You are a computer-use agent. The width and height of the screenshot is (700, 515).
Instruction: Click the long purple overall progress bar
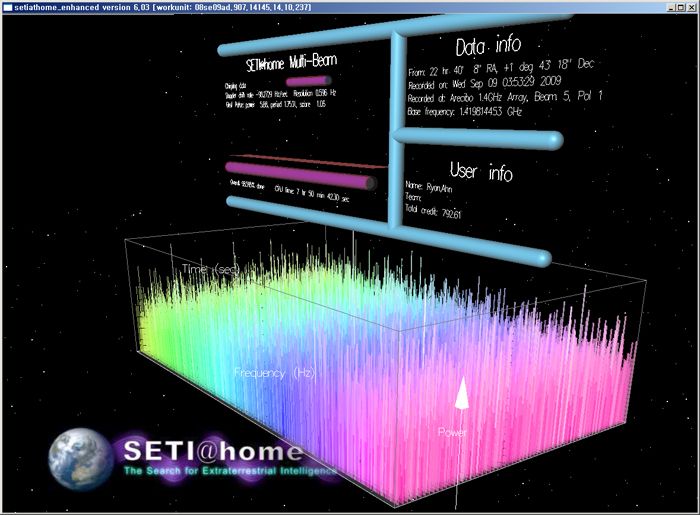[300, 175]
